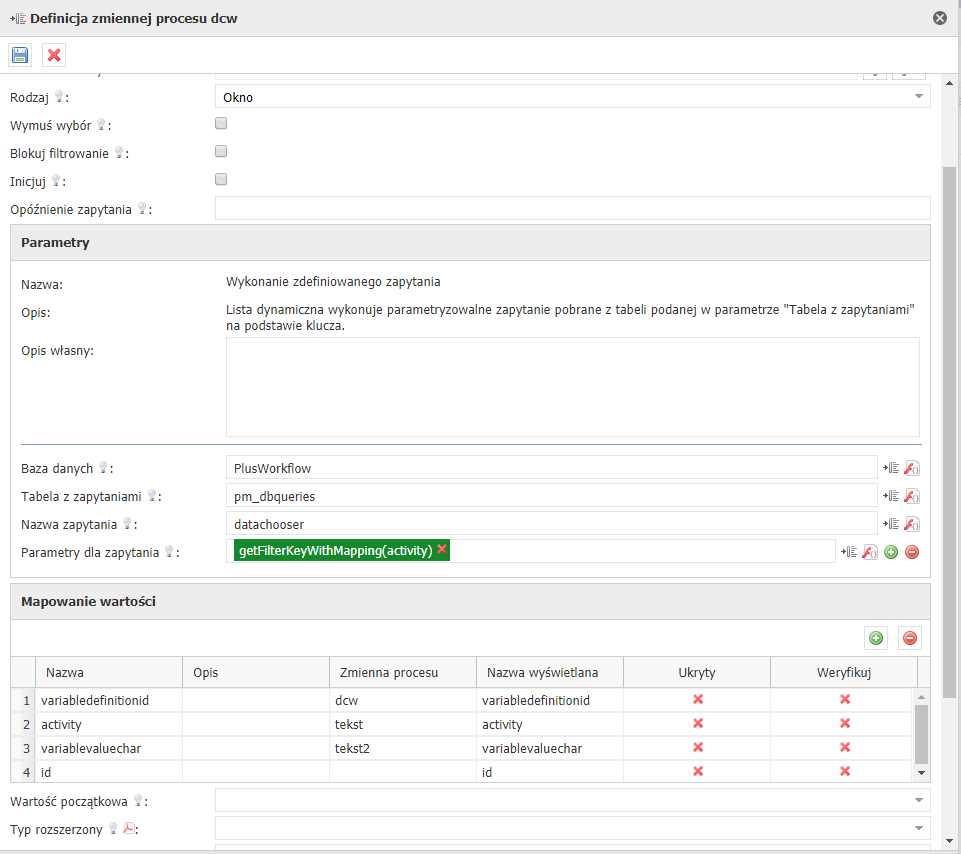961x854 pixels.
Task: Toggle Weryfikuj for the activity row
Action: click(845, 723)
